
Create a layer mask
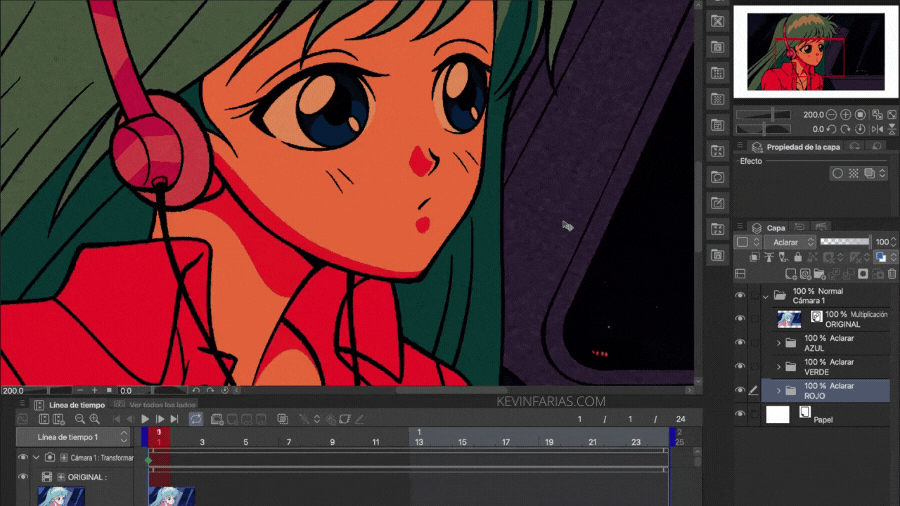[x=863, y=274]
